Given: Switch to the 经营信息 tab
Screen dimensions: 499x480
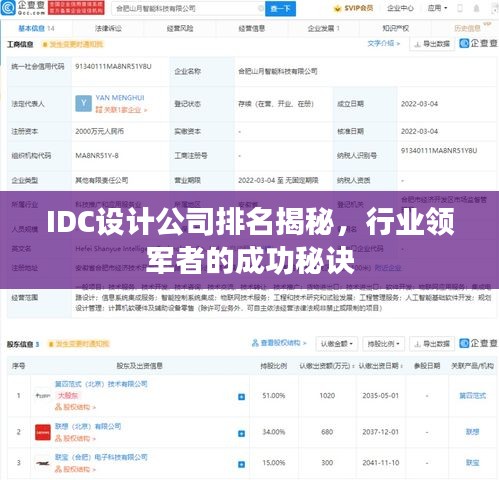Looking at the screenshot, I should pos(252,28).
